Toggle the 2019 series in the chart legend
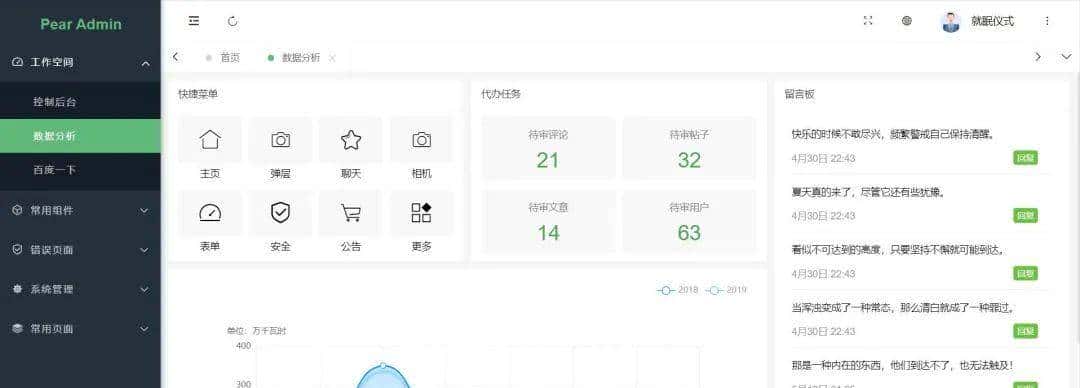Image resolution: width=1080 pixels, height=388 pixels. (727, 290)
